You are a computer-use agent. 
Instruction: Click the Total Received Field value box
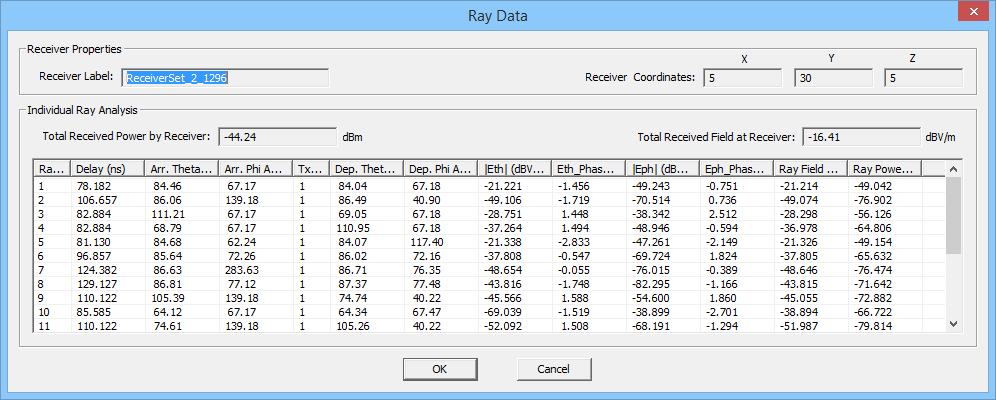[861, 136]
